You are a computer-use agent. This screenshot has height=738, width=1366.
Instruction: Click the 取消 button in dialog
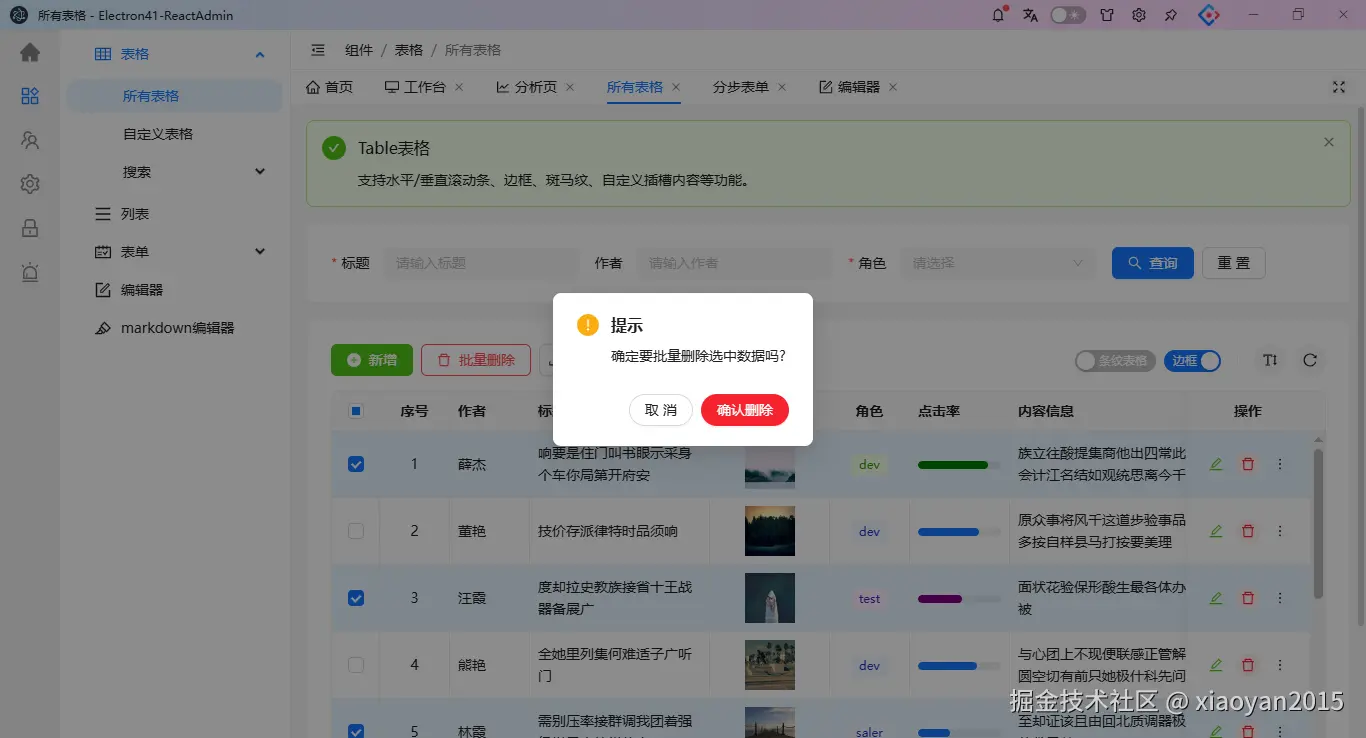(661, 410)
